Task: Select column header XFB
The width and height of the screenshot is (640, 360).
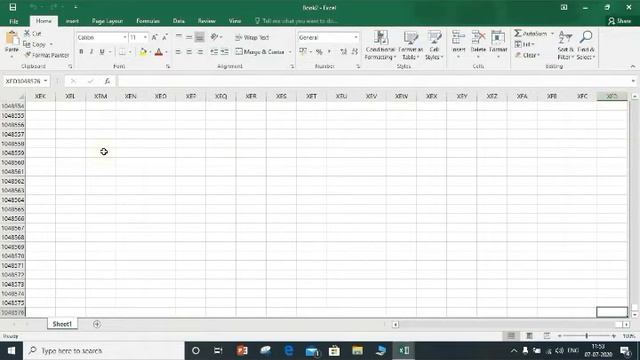Action: click(x=552, y=96)
